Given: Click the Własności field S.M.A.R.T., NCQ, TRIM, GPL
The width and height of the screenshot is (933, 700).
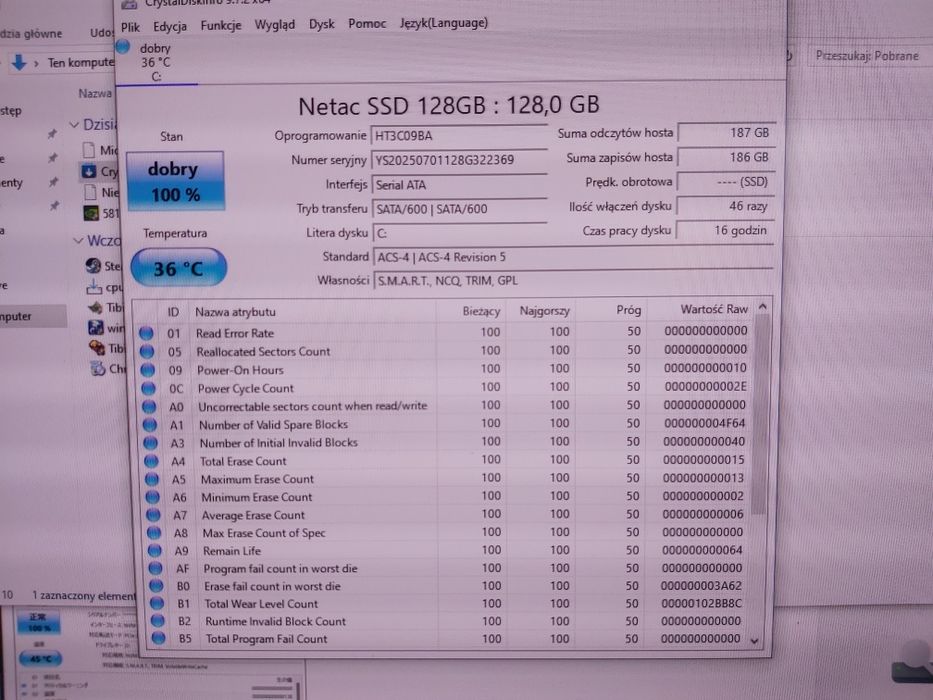Looking at the screenshot, I should pyautogui.click(x=573, y=280).
